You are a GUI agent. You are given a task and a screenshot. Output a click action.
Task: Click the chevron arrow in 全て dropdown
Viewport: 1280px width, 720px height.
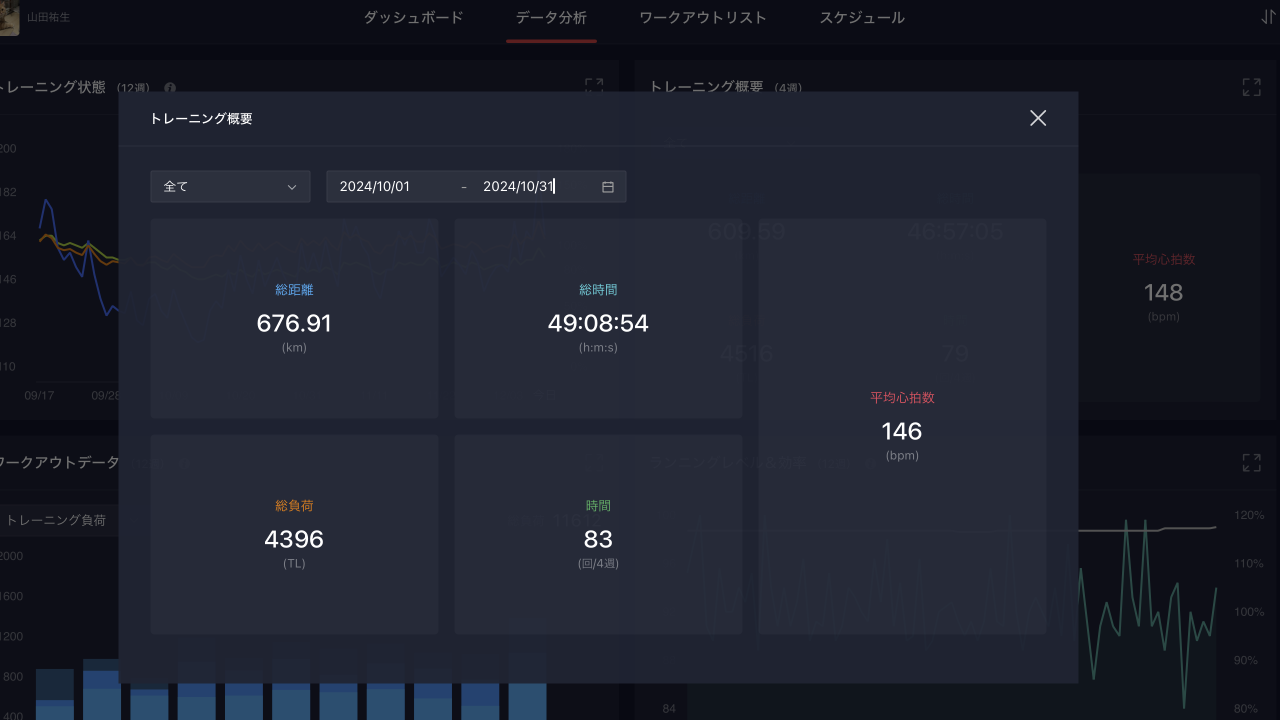(292, 187)
